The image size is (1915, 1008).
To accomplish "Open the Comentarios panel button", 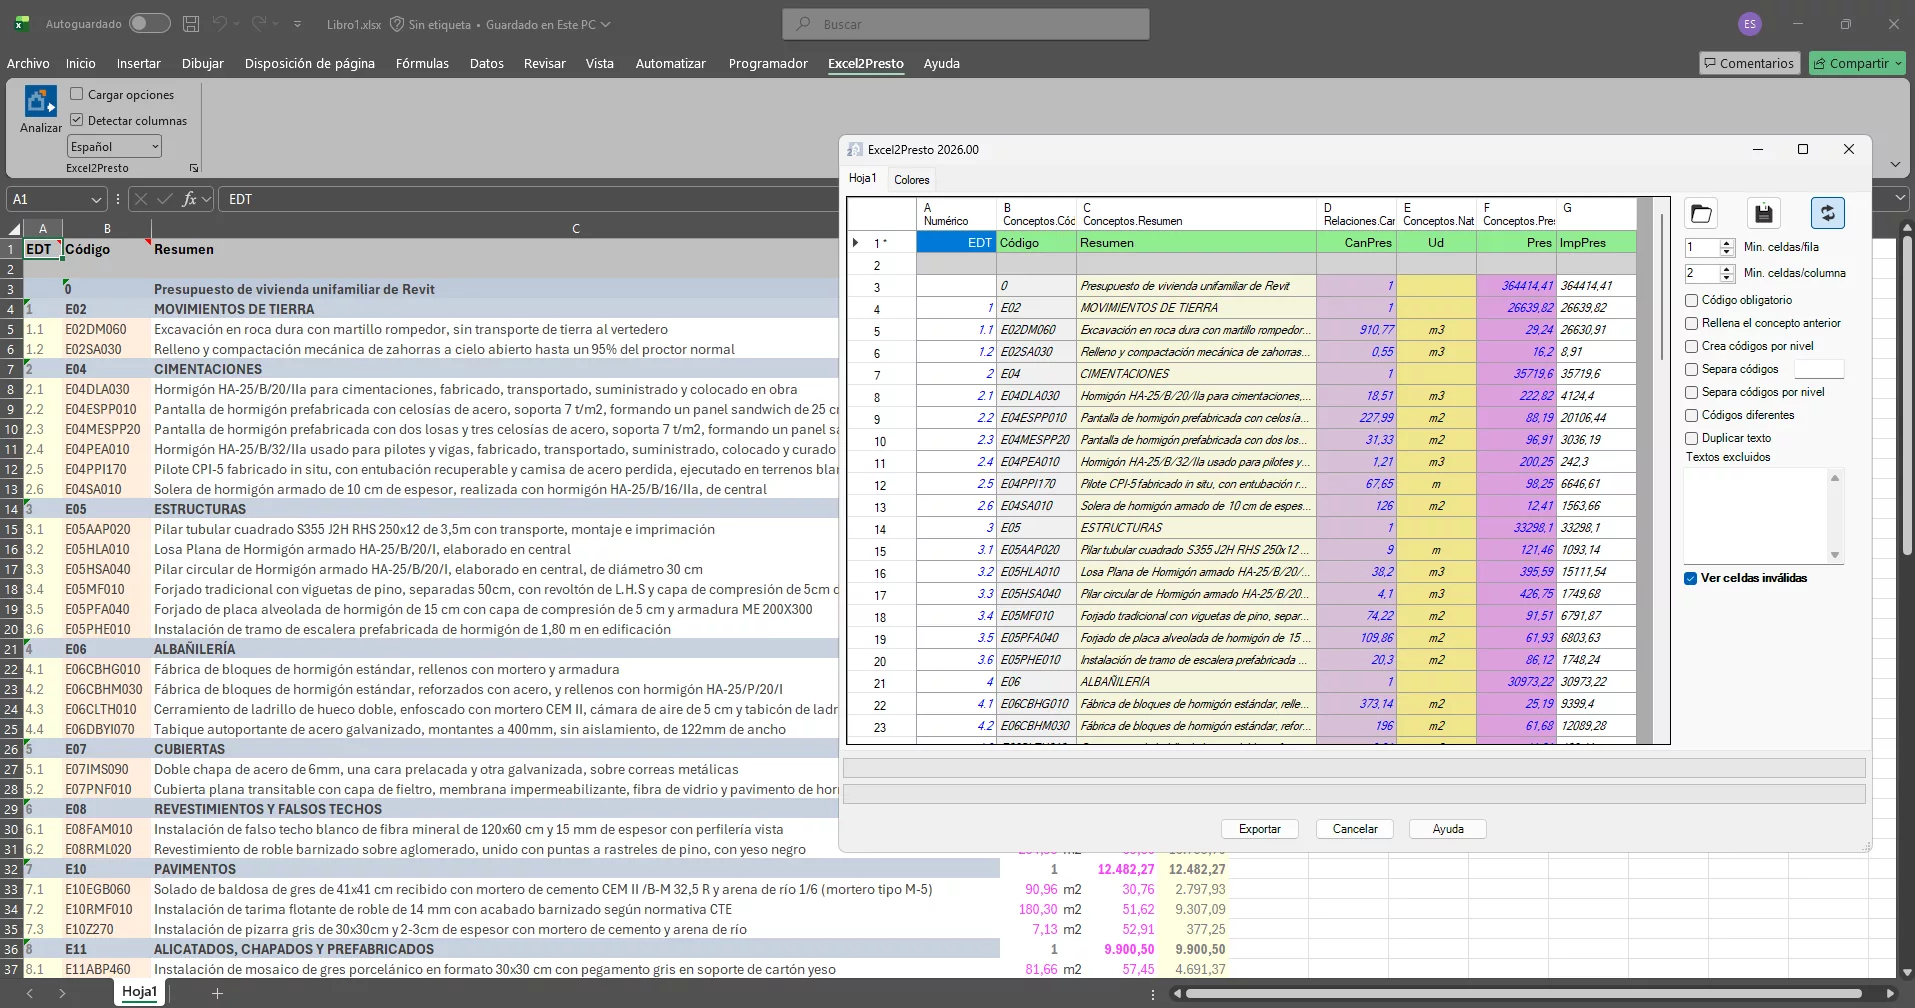I will click(1749, 63).
